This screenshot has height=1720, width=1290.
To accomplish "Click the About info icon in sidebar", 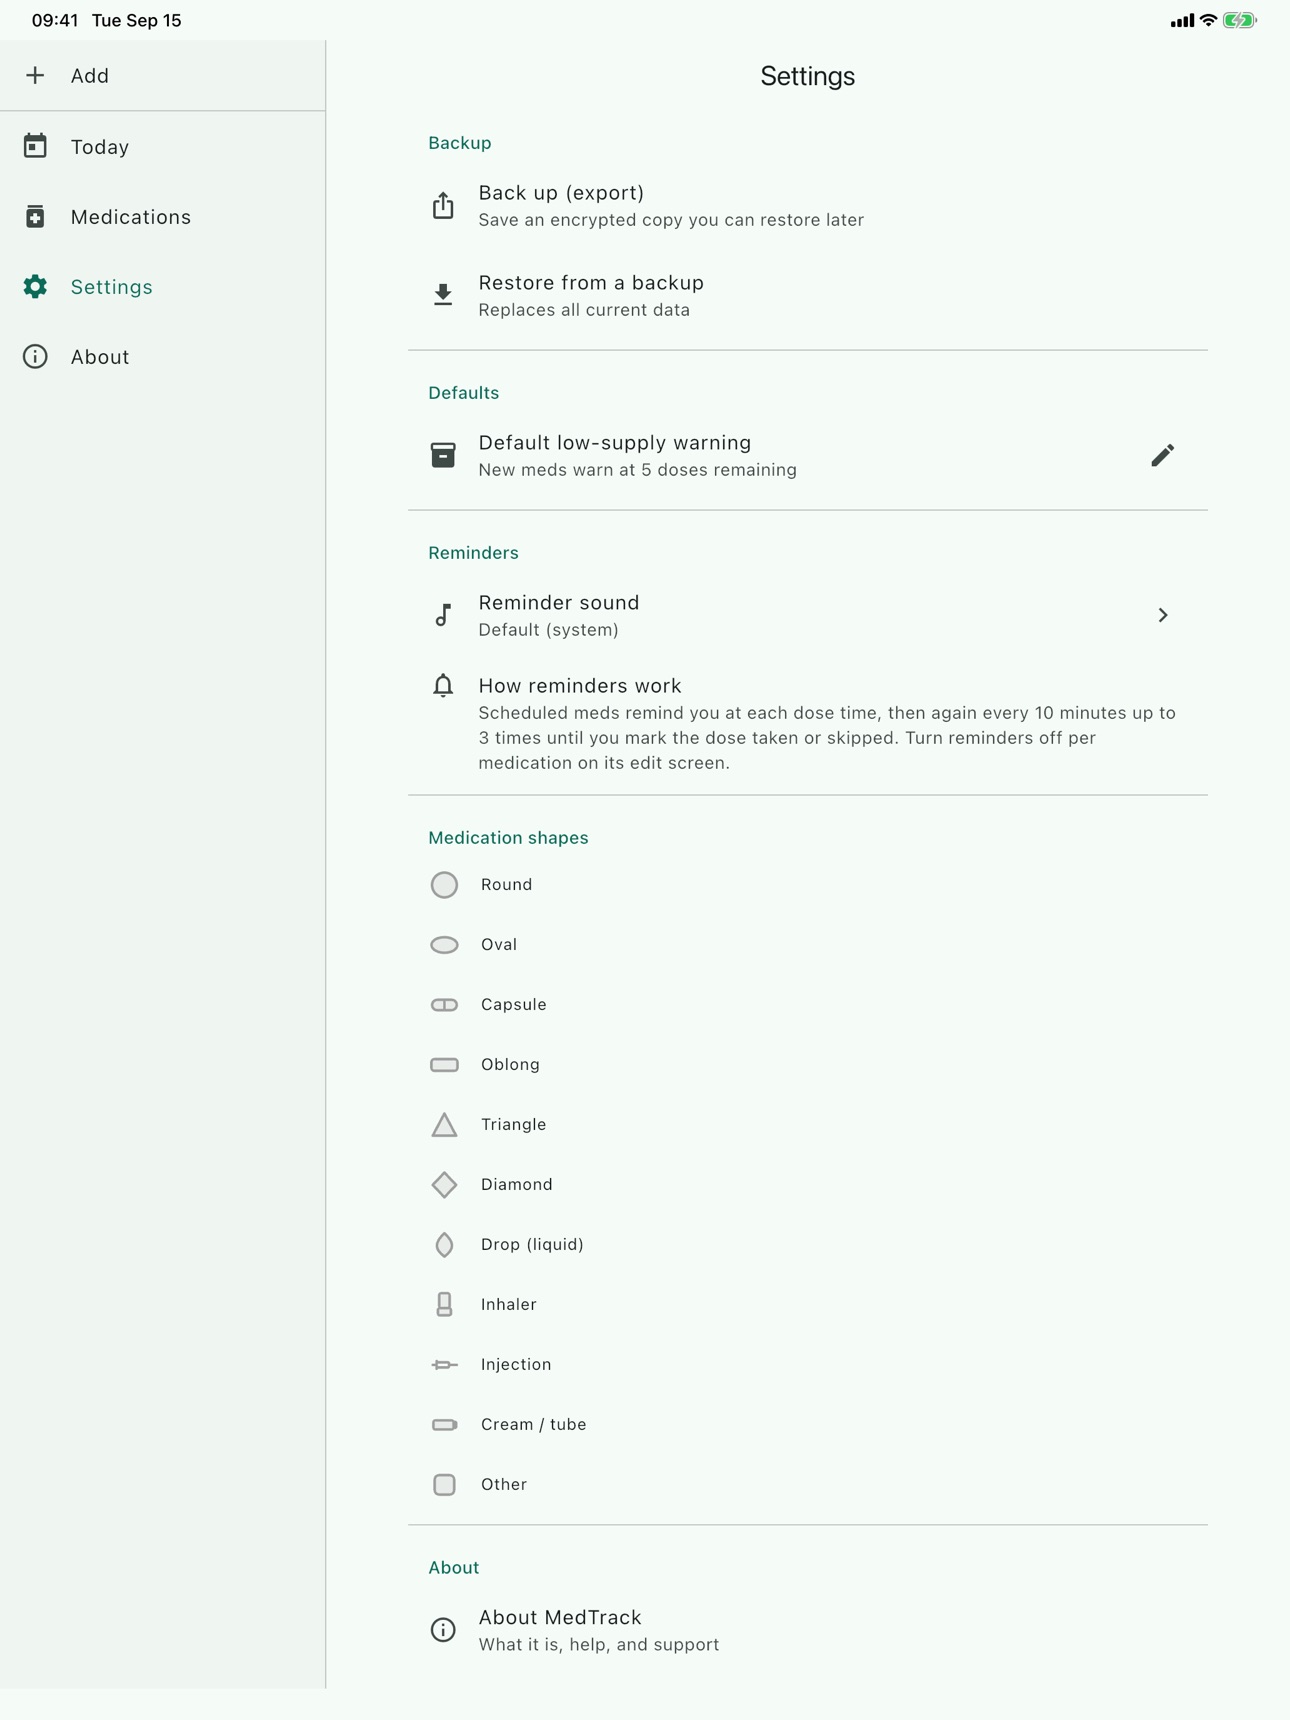I will click(x=35, y=357).
